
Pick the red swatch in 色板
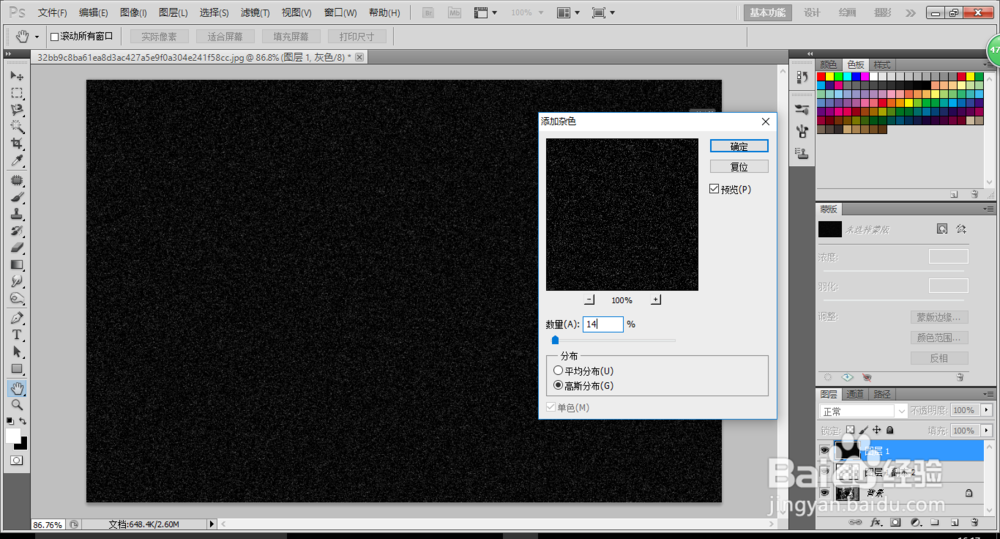821,77
